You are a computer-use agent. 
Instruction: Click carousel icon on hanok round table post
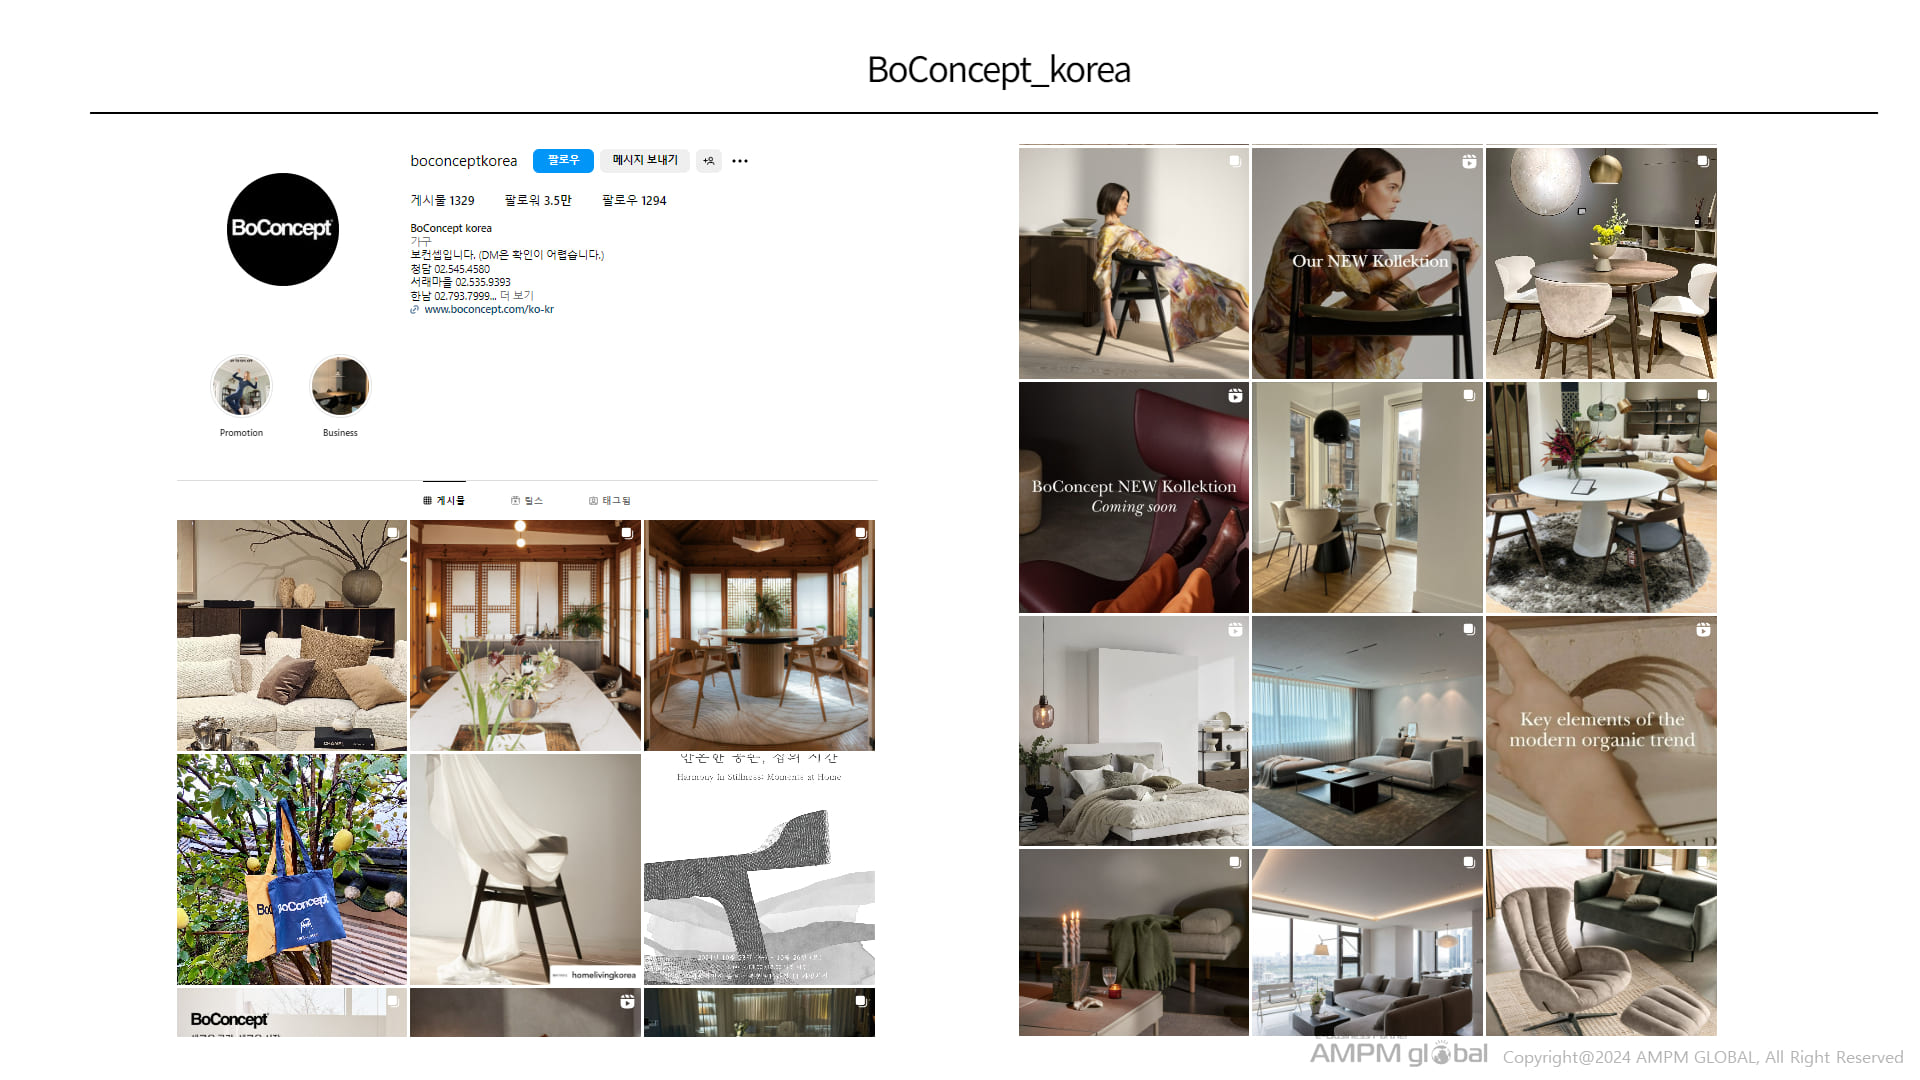pyautogui.click(x=861, y=533)
